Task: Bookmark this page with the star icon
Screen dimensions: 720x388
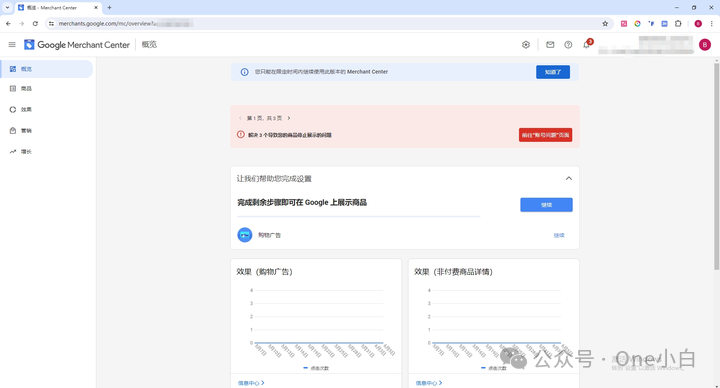Action: [605, 23]
